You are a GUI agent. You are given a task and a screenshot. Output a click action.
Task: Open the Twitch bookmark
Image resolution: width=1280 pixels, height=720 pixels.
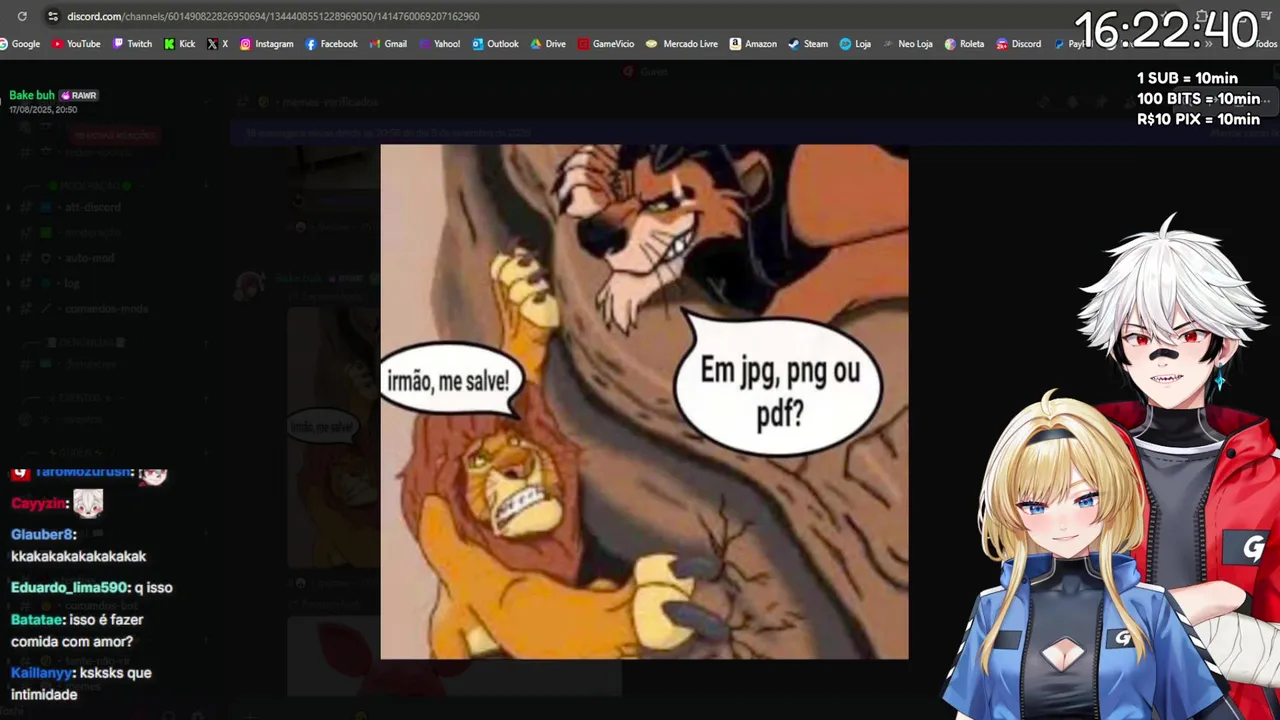132,44
